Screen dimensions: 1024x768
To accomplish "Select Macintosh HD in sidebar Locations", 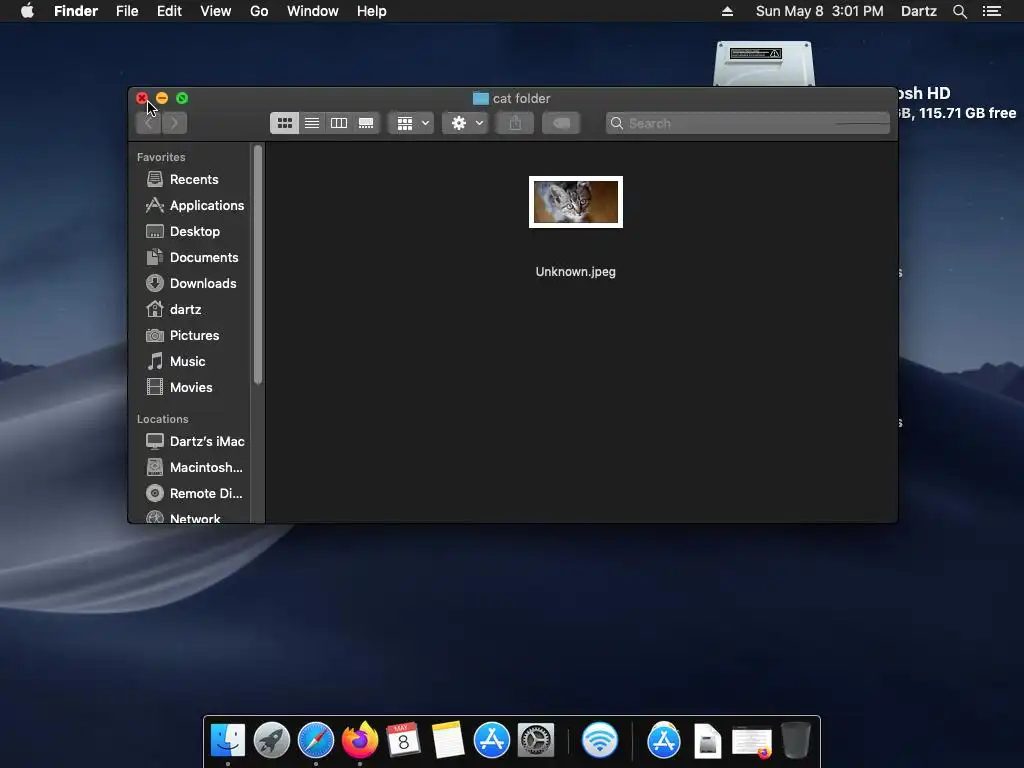I will [x=193, y=468].
